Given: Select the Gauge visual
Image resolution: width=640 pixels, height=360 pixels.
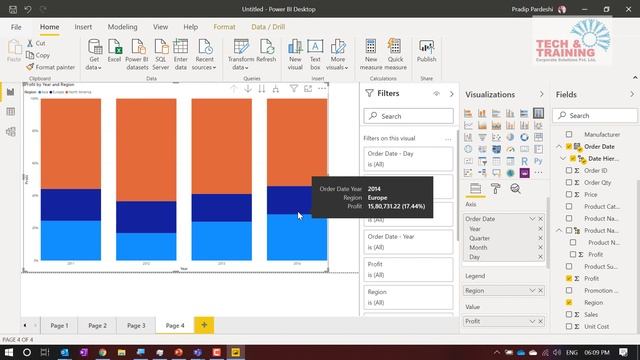Looking at the screenshot, I should (510, 149).
